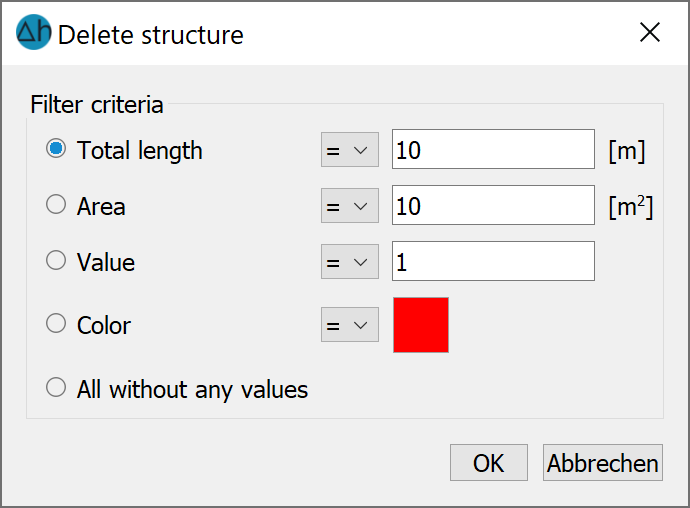Pick the All without any values option
This screenshot has width=690, height=508.
(56, 388)
